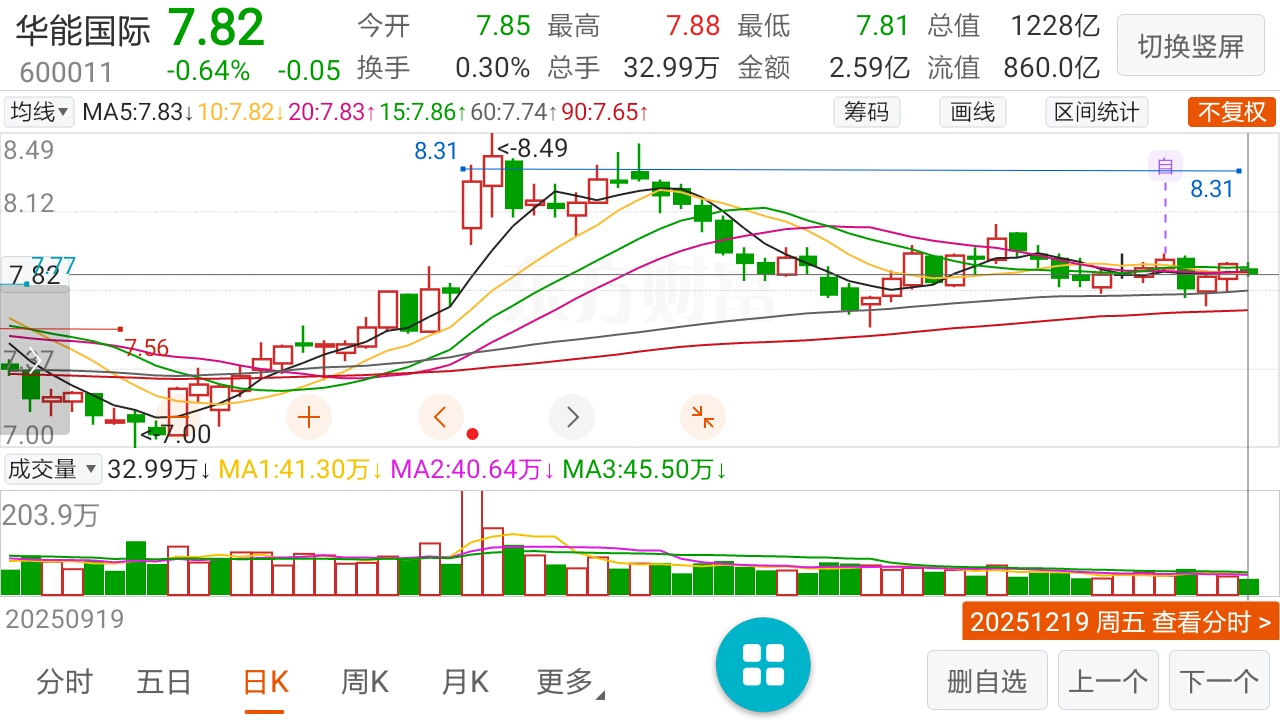1280x720 pixels.
Task: Tap the collapse arrows shrink icon
Action: [x=703, y=417]
